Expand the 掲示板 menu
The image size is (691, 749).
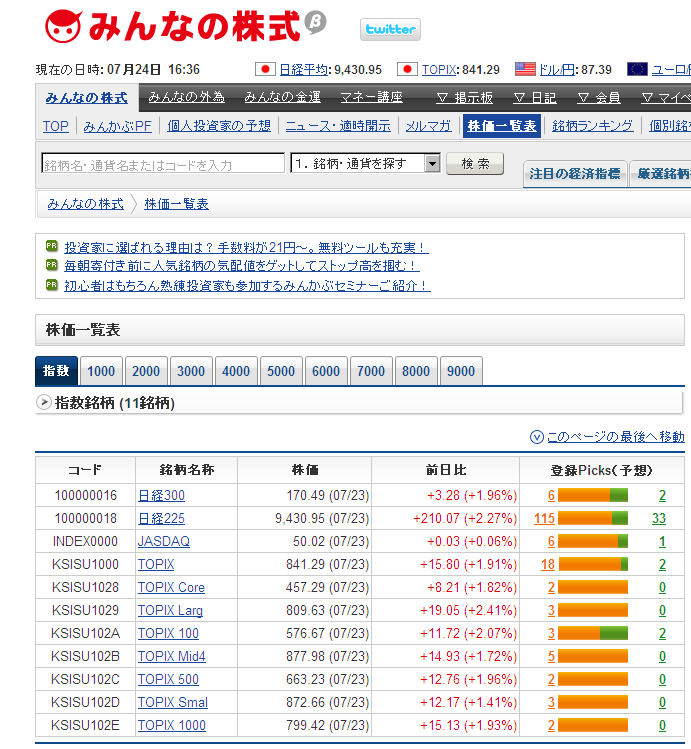click(465, 97)
